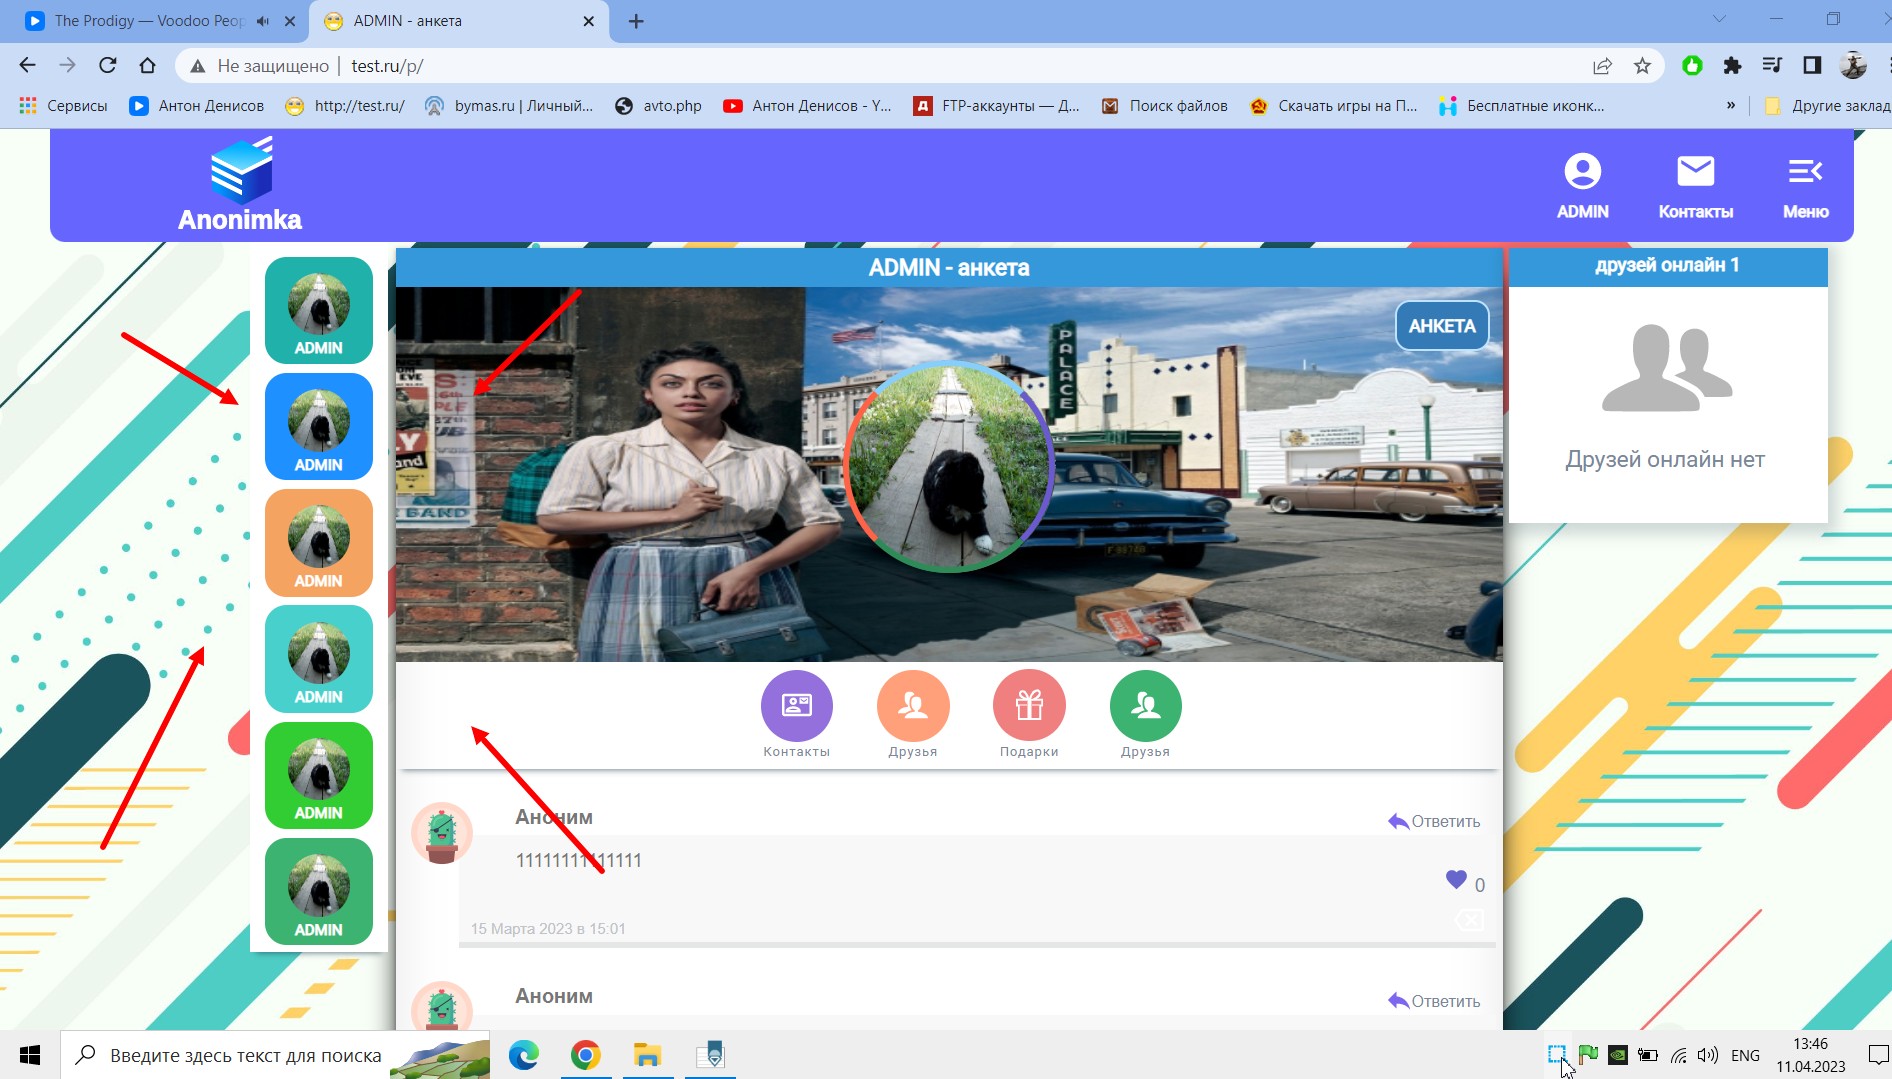Open the purple Контакты profile icon
This screenshot has height=1079, width=1892.
click(x=796, y=706)
